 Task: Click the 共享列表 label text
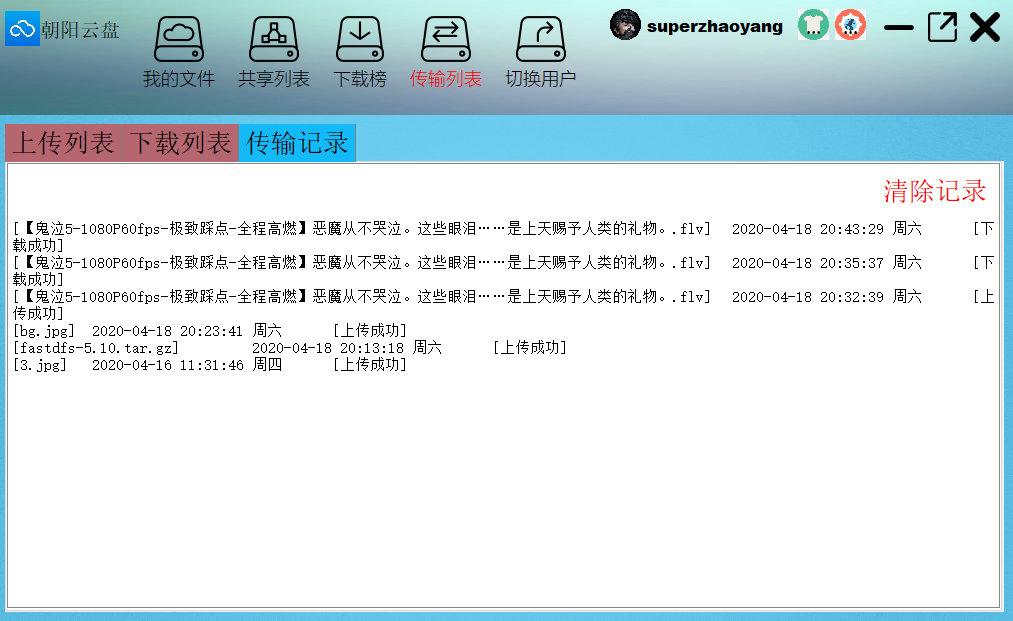(274, 79)
